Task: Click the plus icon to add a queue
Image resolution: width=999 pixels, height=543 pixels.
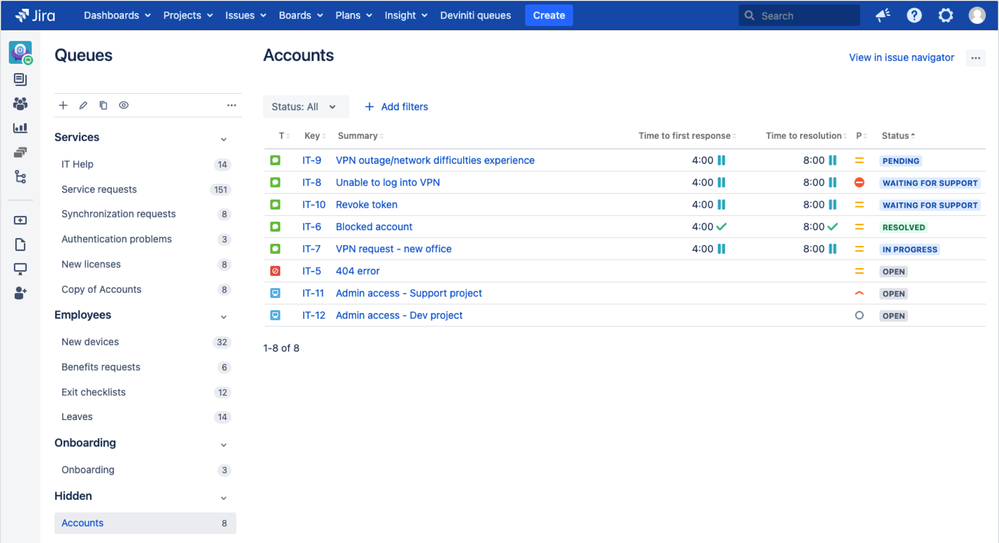Action: tap(63, 105)
